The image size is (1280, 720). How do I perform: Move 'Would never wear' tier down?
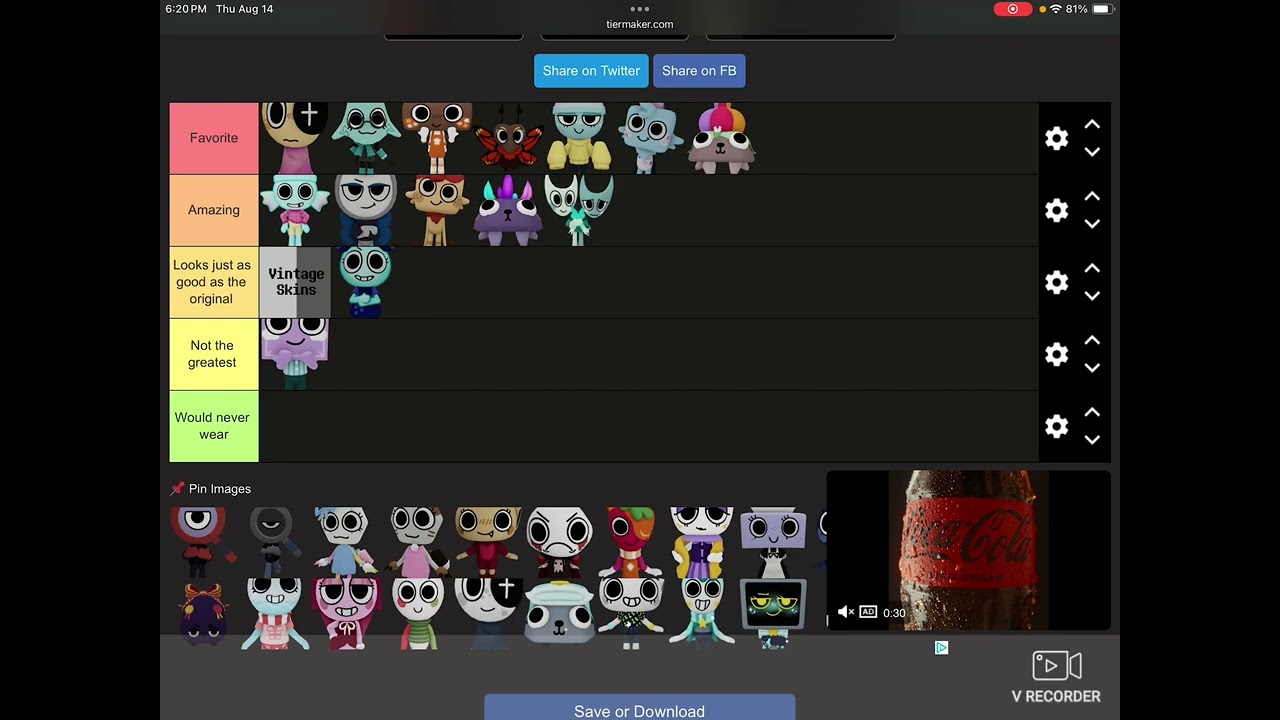[x=1092, y=440]
